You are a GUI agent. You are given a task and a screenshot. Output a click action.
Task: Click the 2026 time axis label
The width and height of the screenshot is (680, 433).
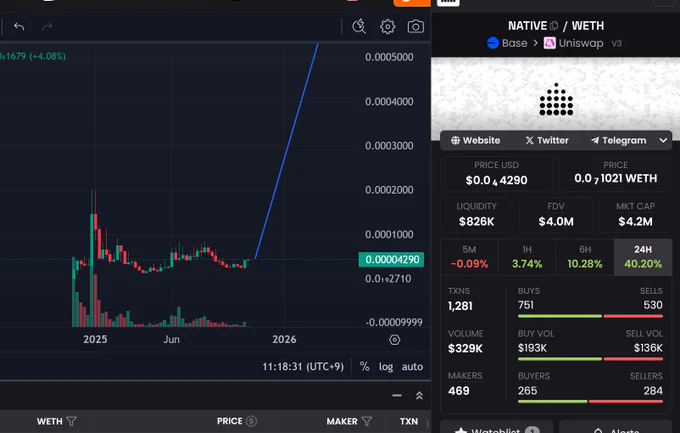tap(284, 339)
